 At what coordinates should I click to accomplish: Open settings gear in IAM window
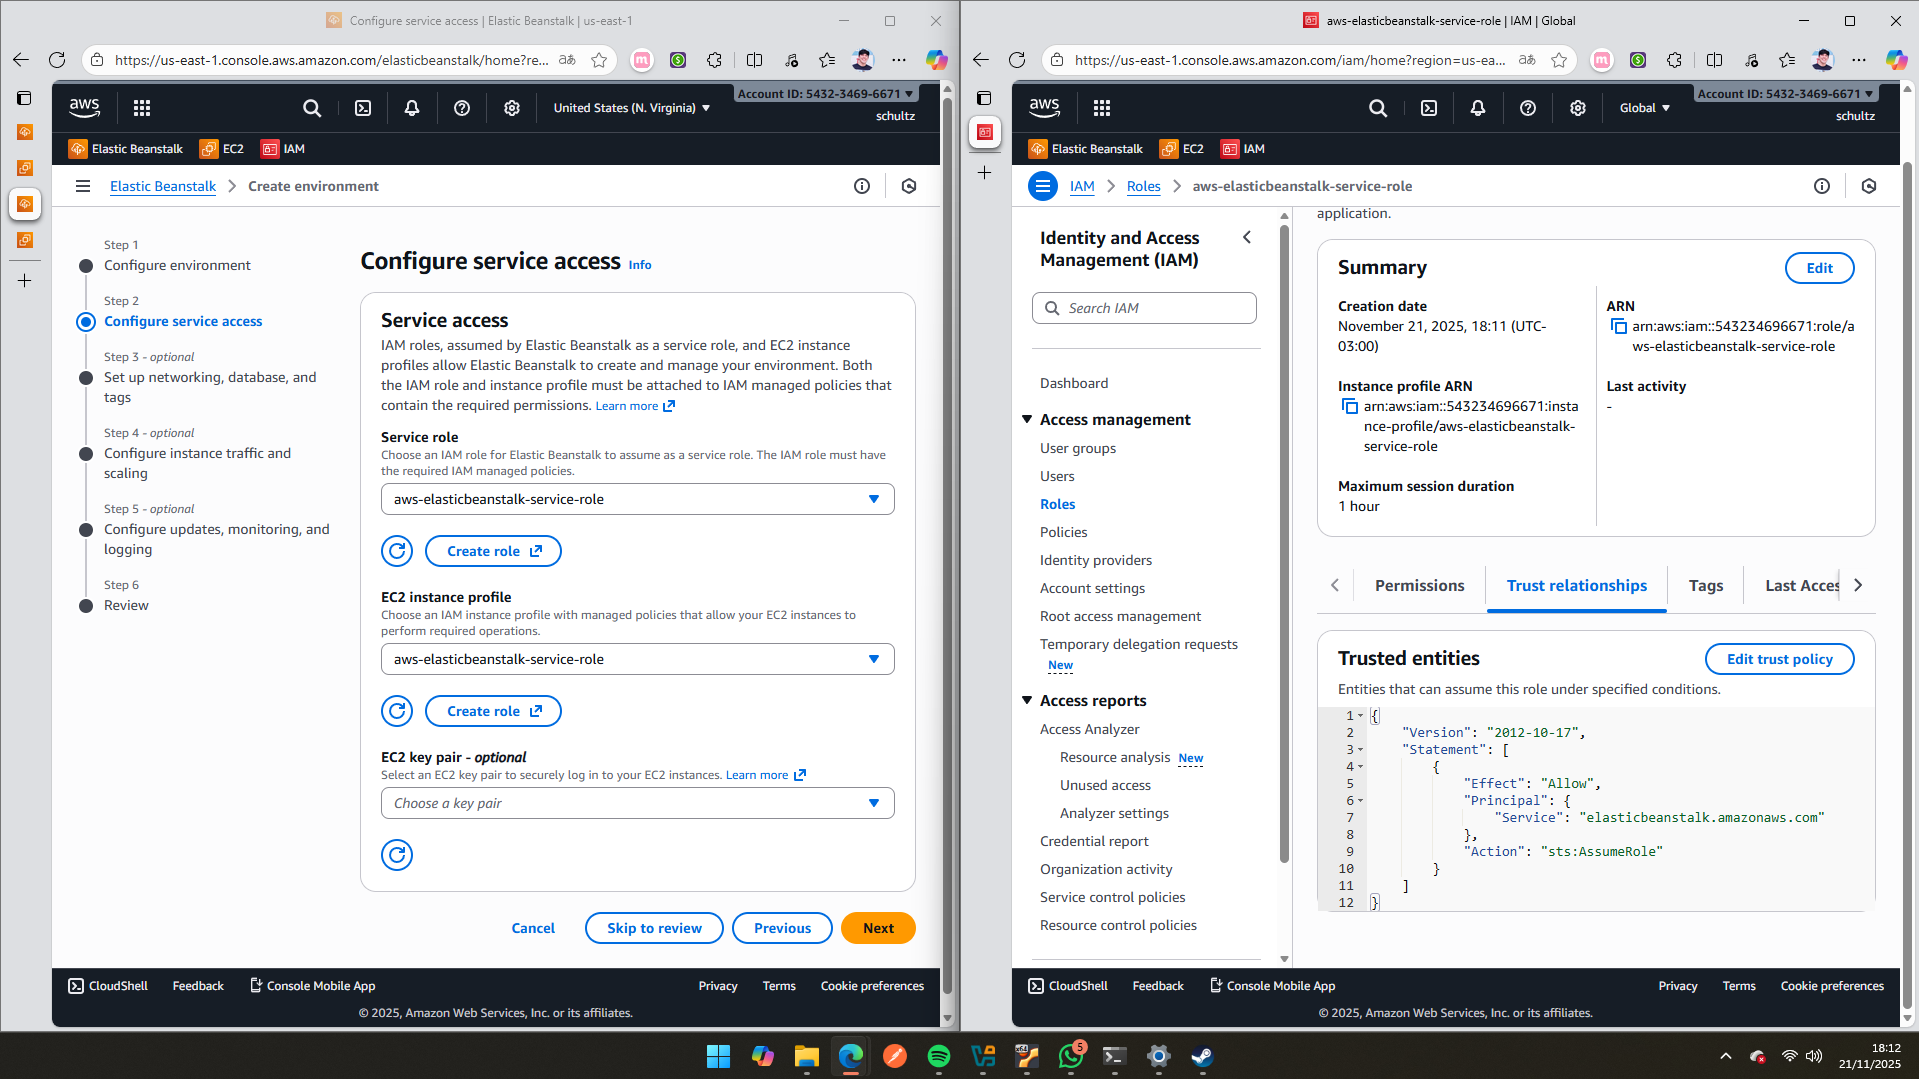[1578, 108]
